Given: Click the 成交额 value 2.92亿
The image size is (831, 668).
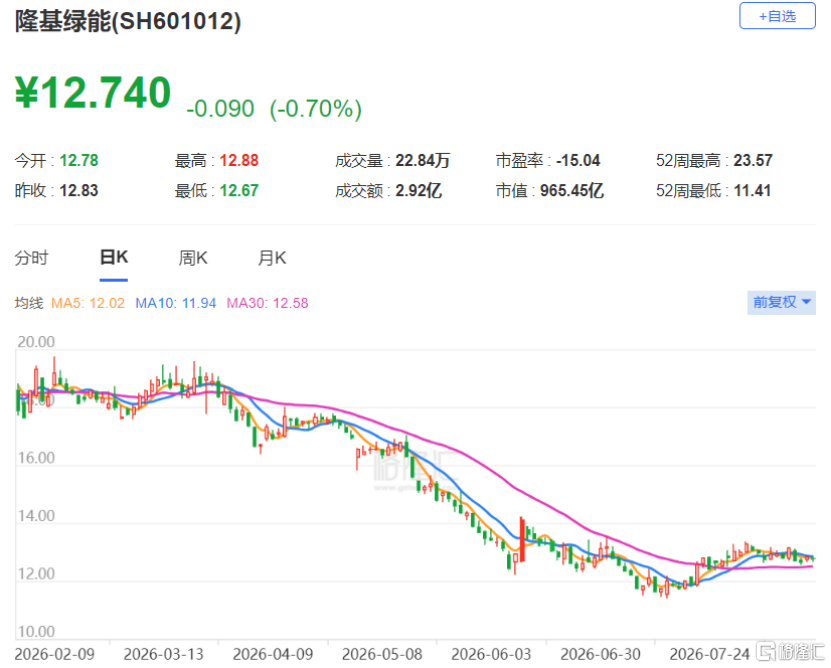Looking at the screenshot, I should (x=419, y=190).
